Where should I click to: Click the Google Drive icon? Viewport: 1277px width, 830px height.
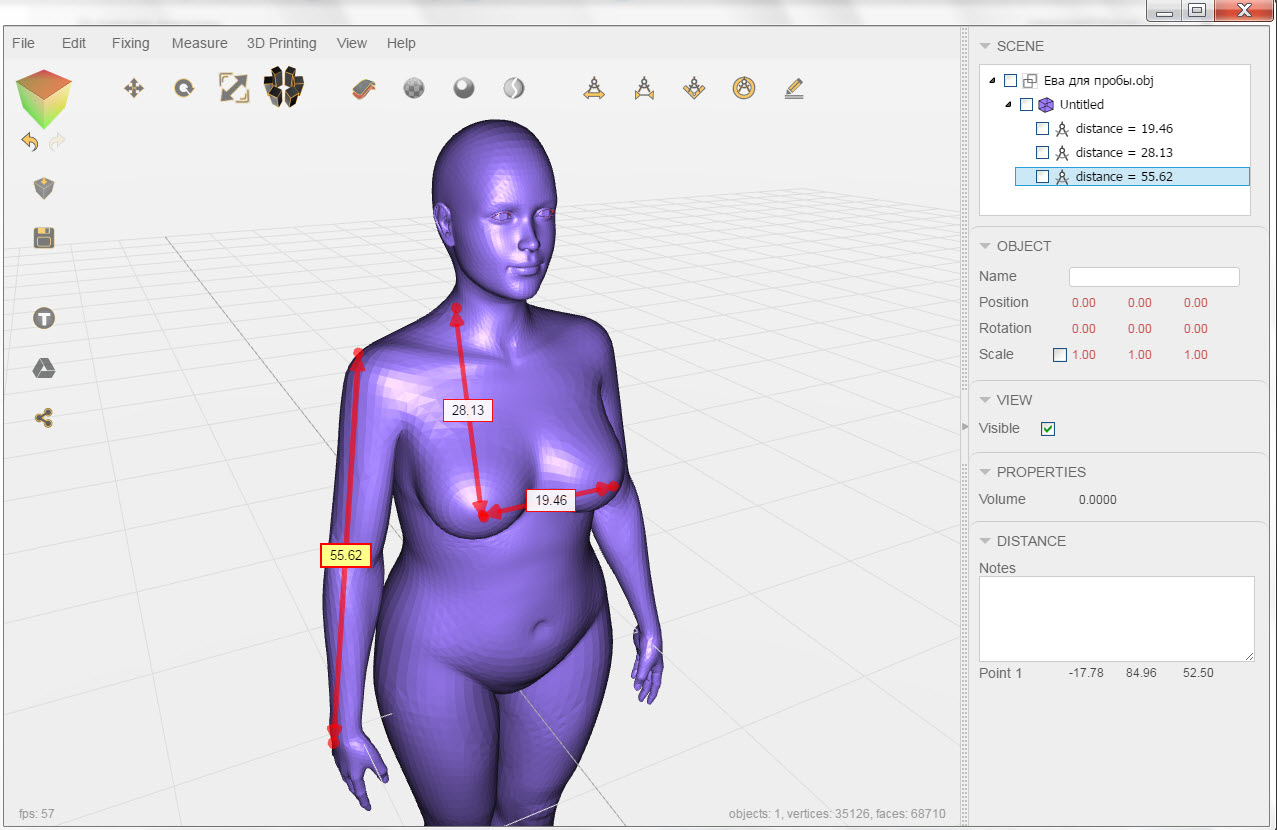click(44, 369)
